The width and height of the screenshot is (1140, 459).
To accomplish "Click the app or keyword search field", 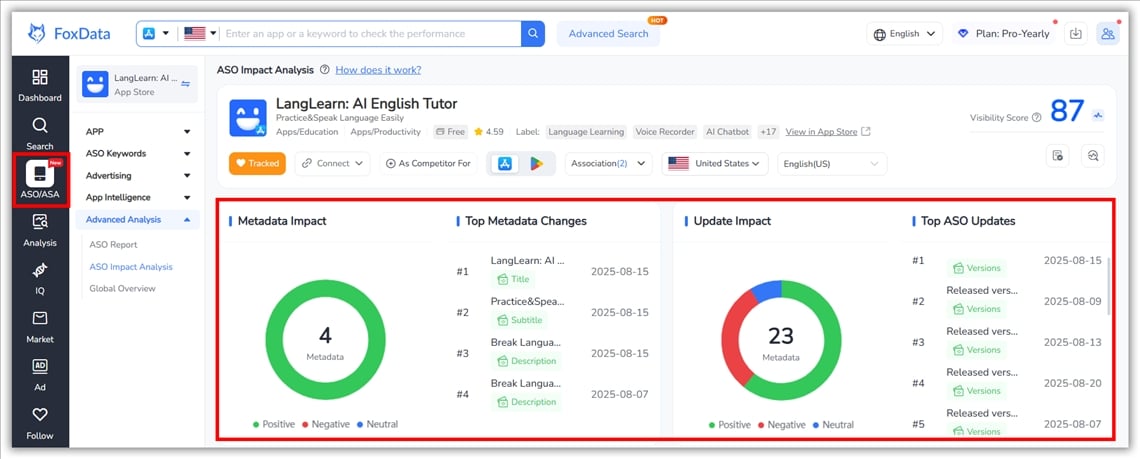I will click(372, 33).
